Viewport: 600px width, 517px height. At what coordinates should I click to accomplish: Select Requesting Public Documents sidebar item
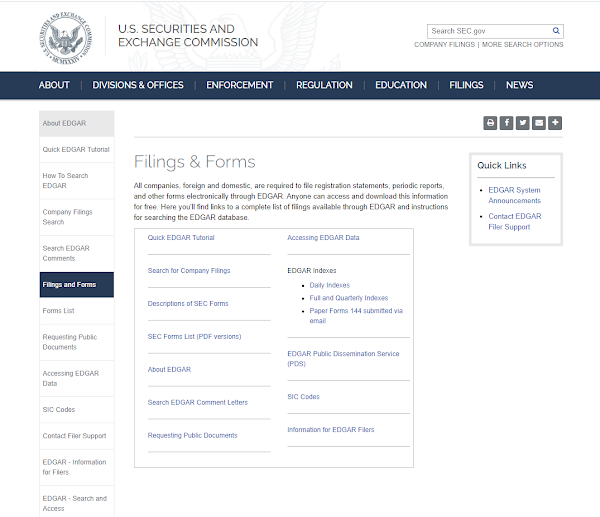77,342
